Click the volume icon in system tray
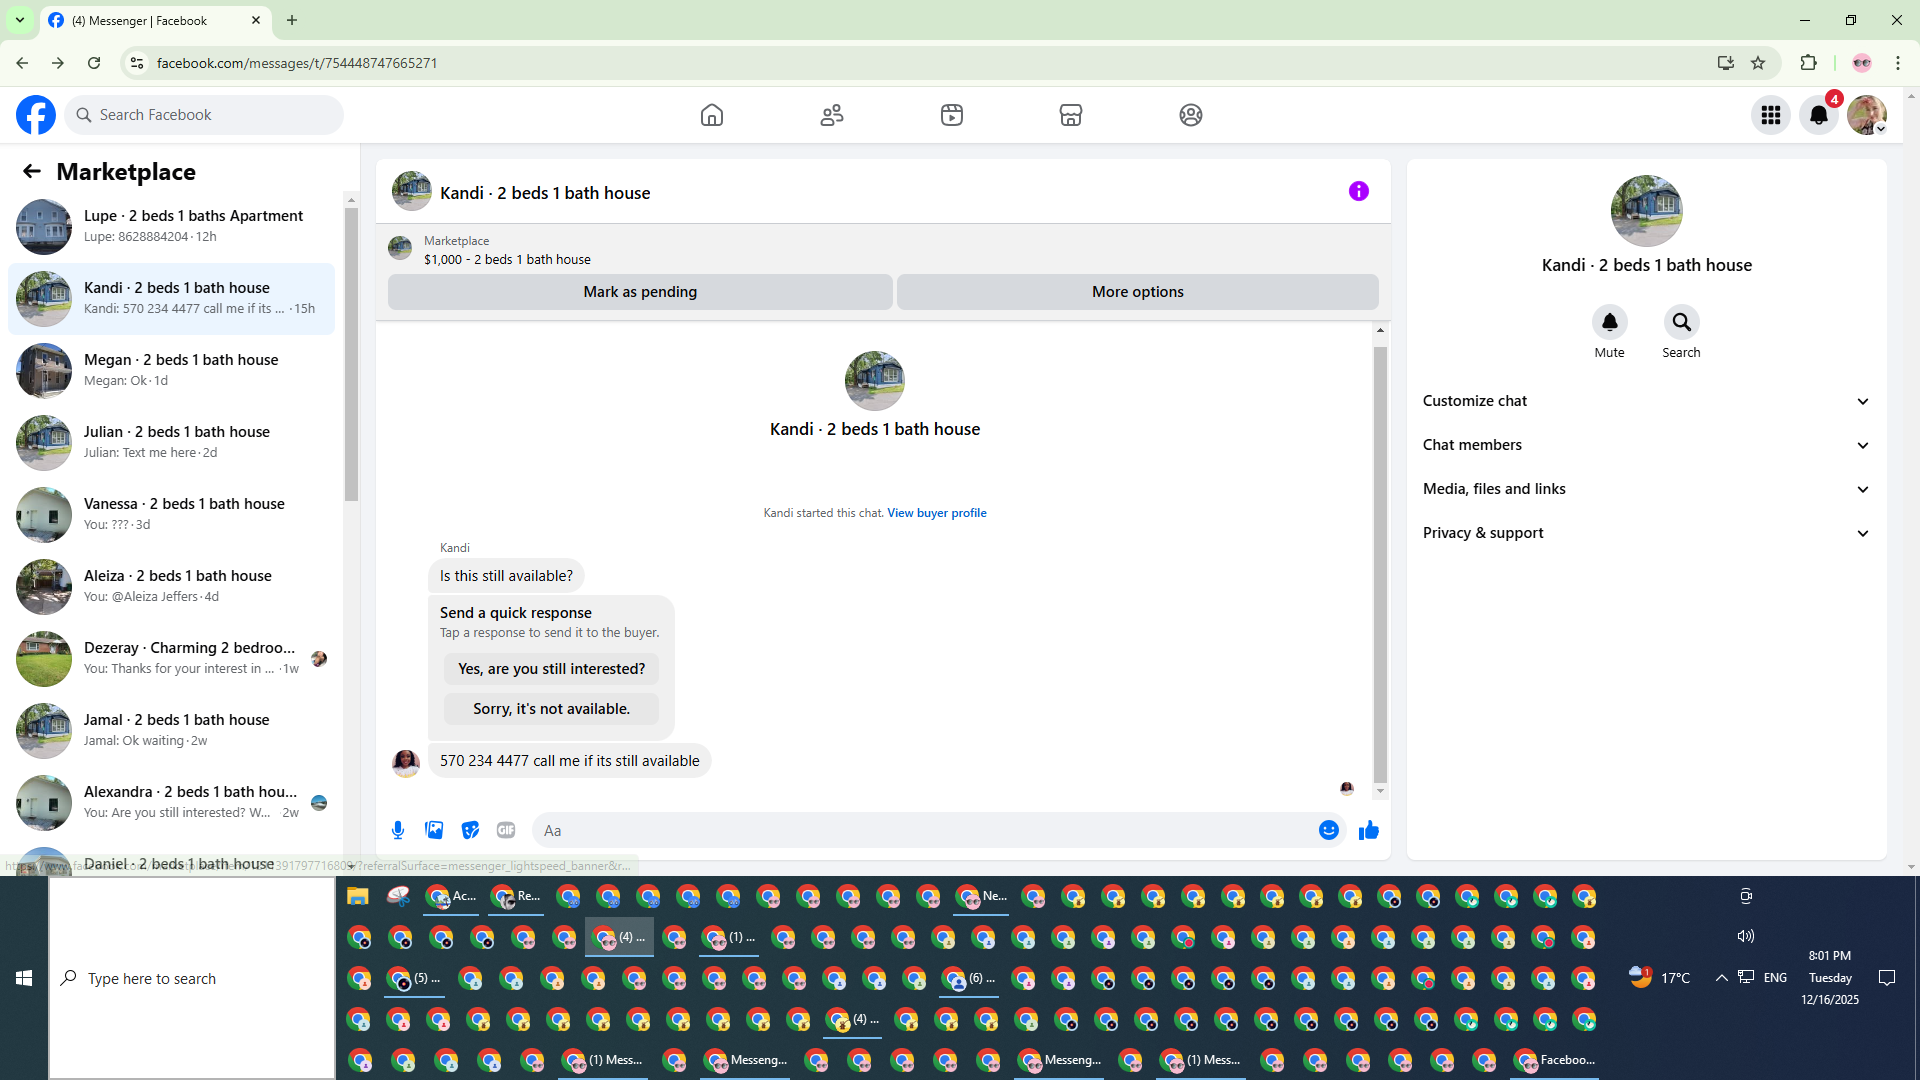The width and height of the screenshot is (1920, 1080). click(x=1746, y=936)
